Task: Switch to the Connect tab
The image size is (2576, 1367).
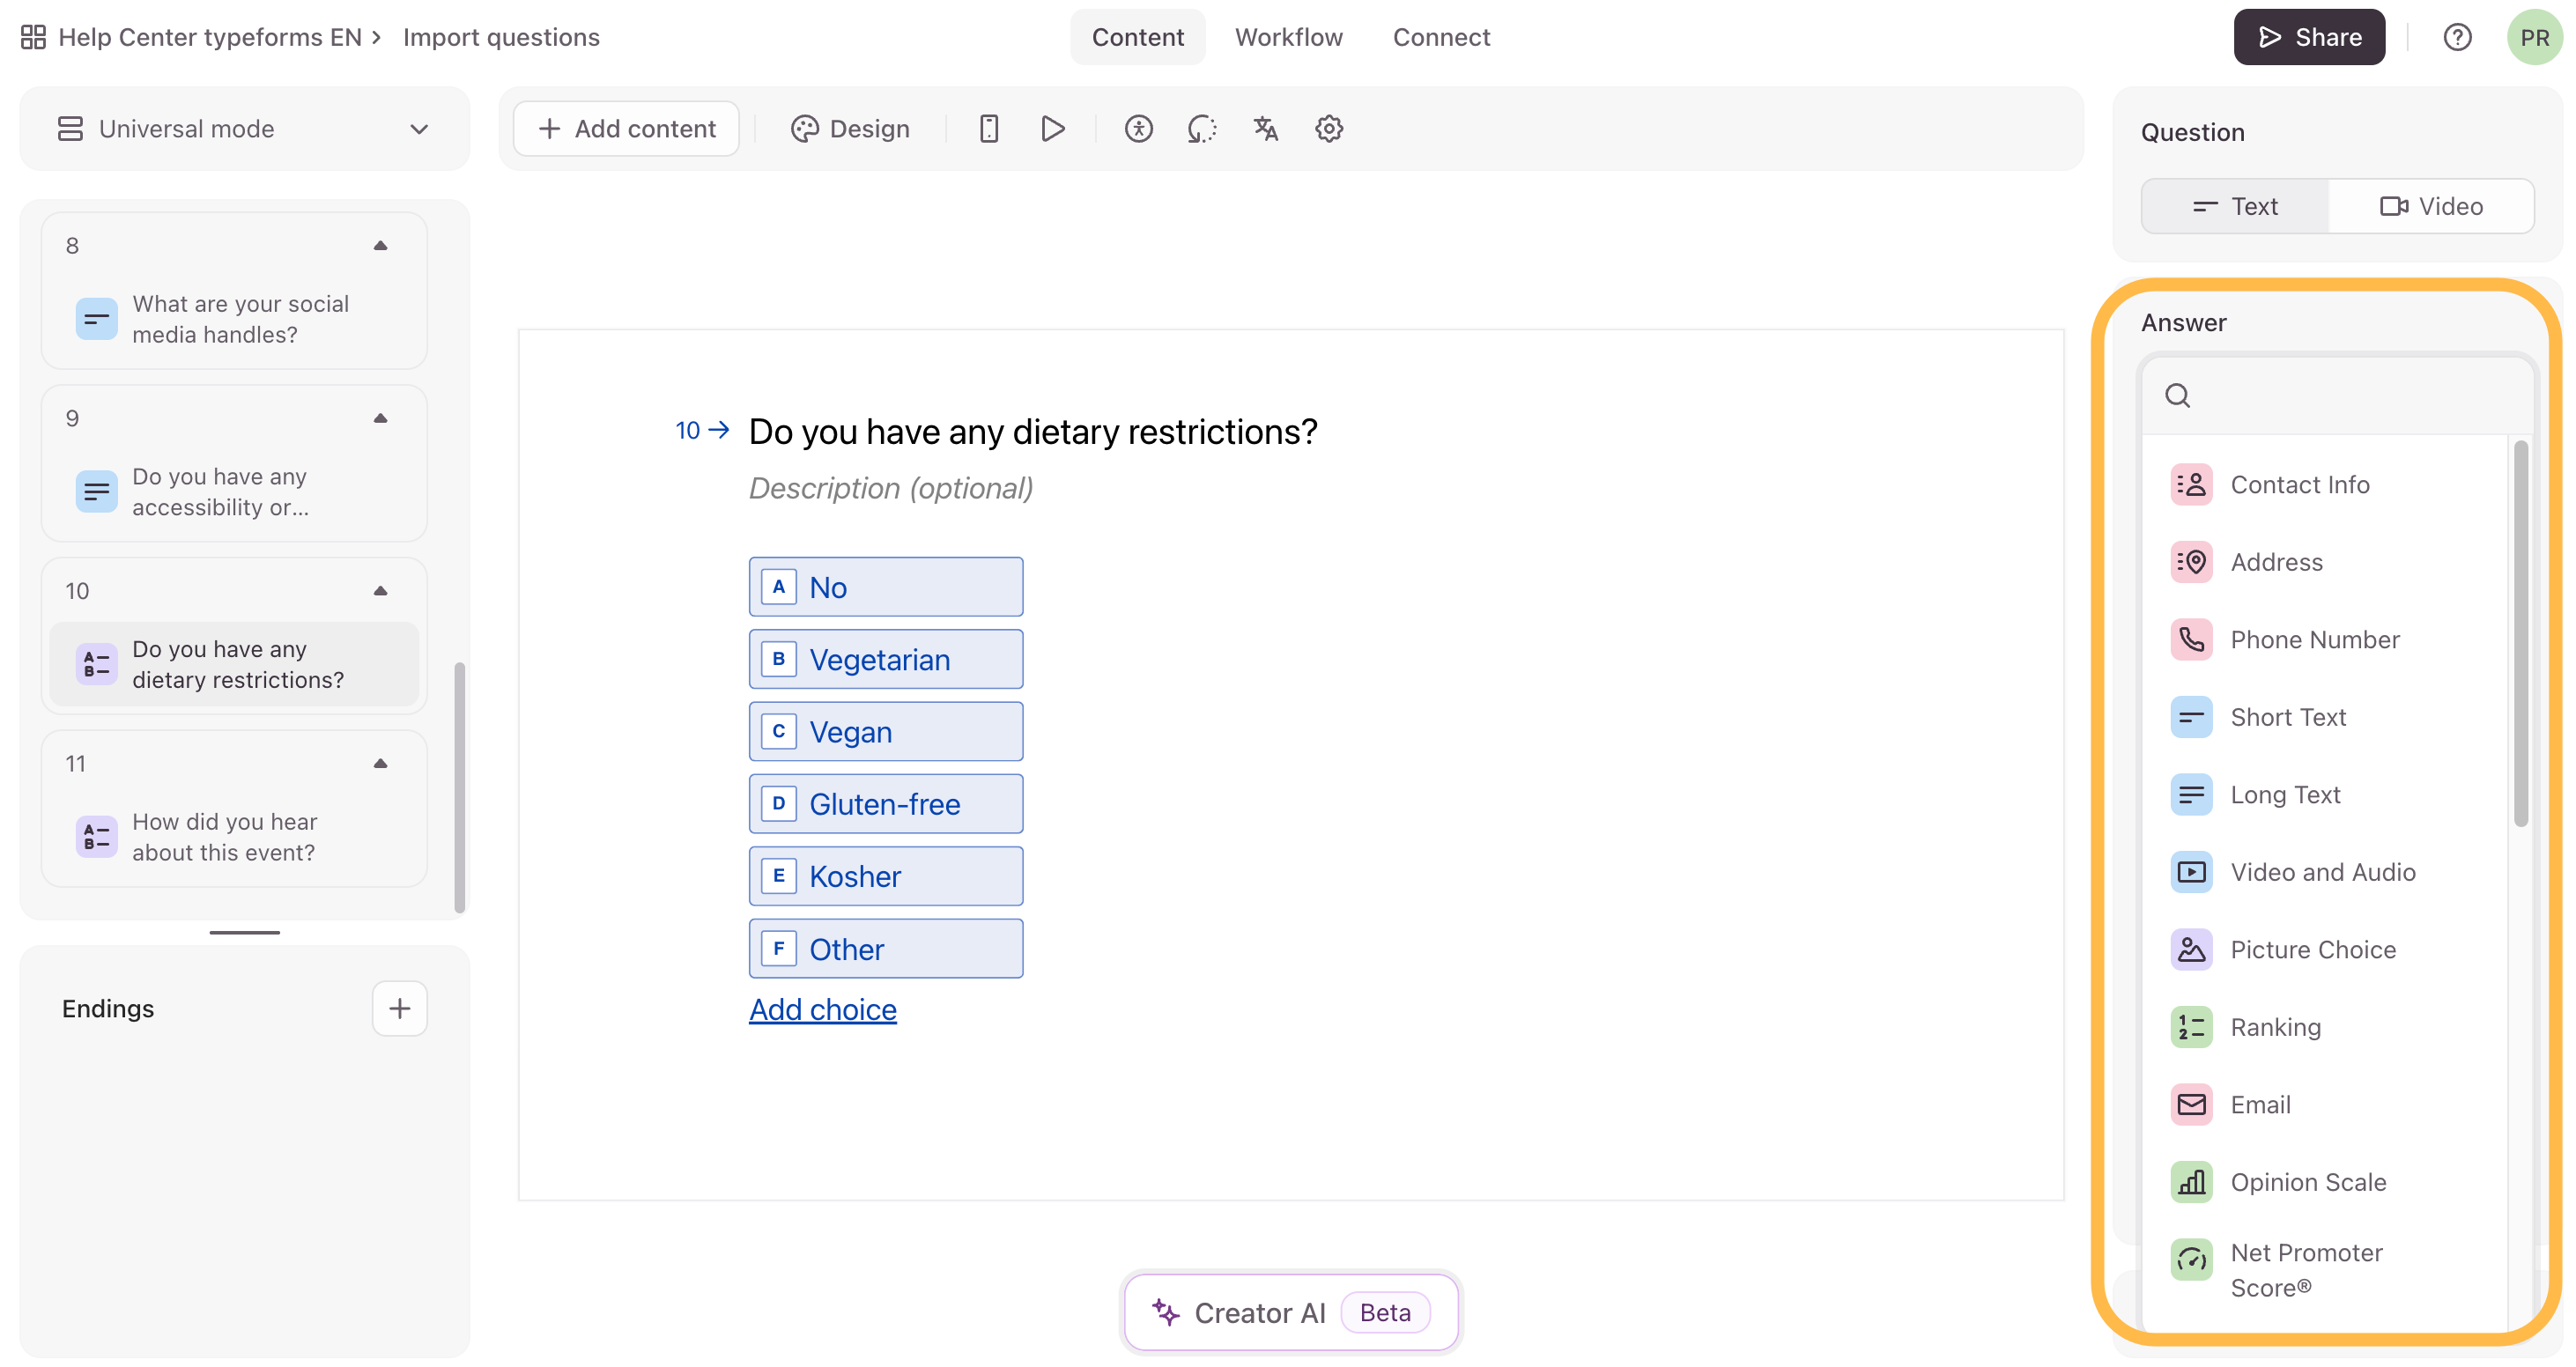Action: [1440, 37]
